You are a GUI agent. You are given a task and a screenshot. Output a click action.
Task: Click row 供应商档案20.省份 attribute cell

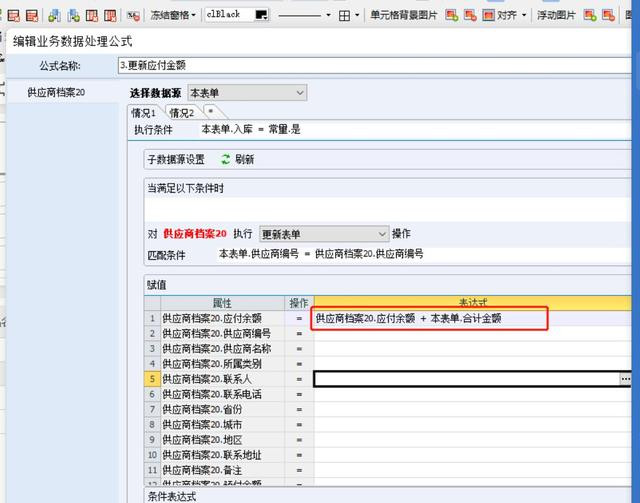click(x=222, y=410)
